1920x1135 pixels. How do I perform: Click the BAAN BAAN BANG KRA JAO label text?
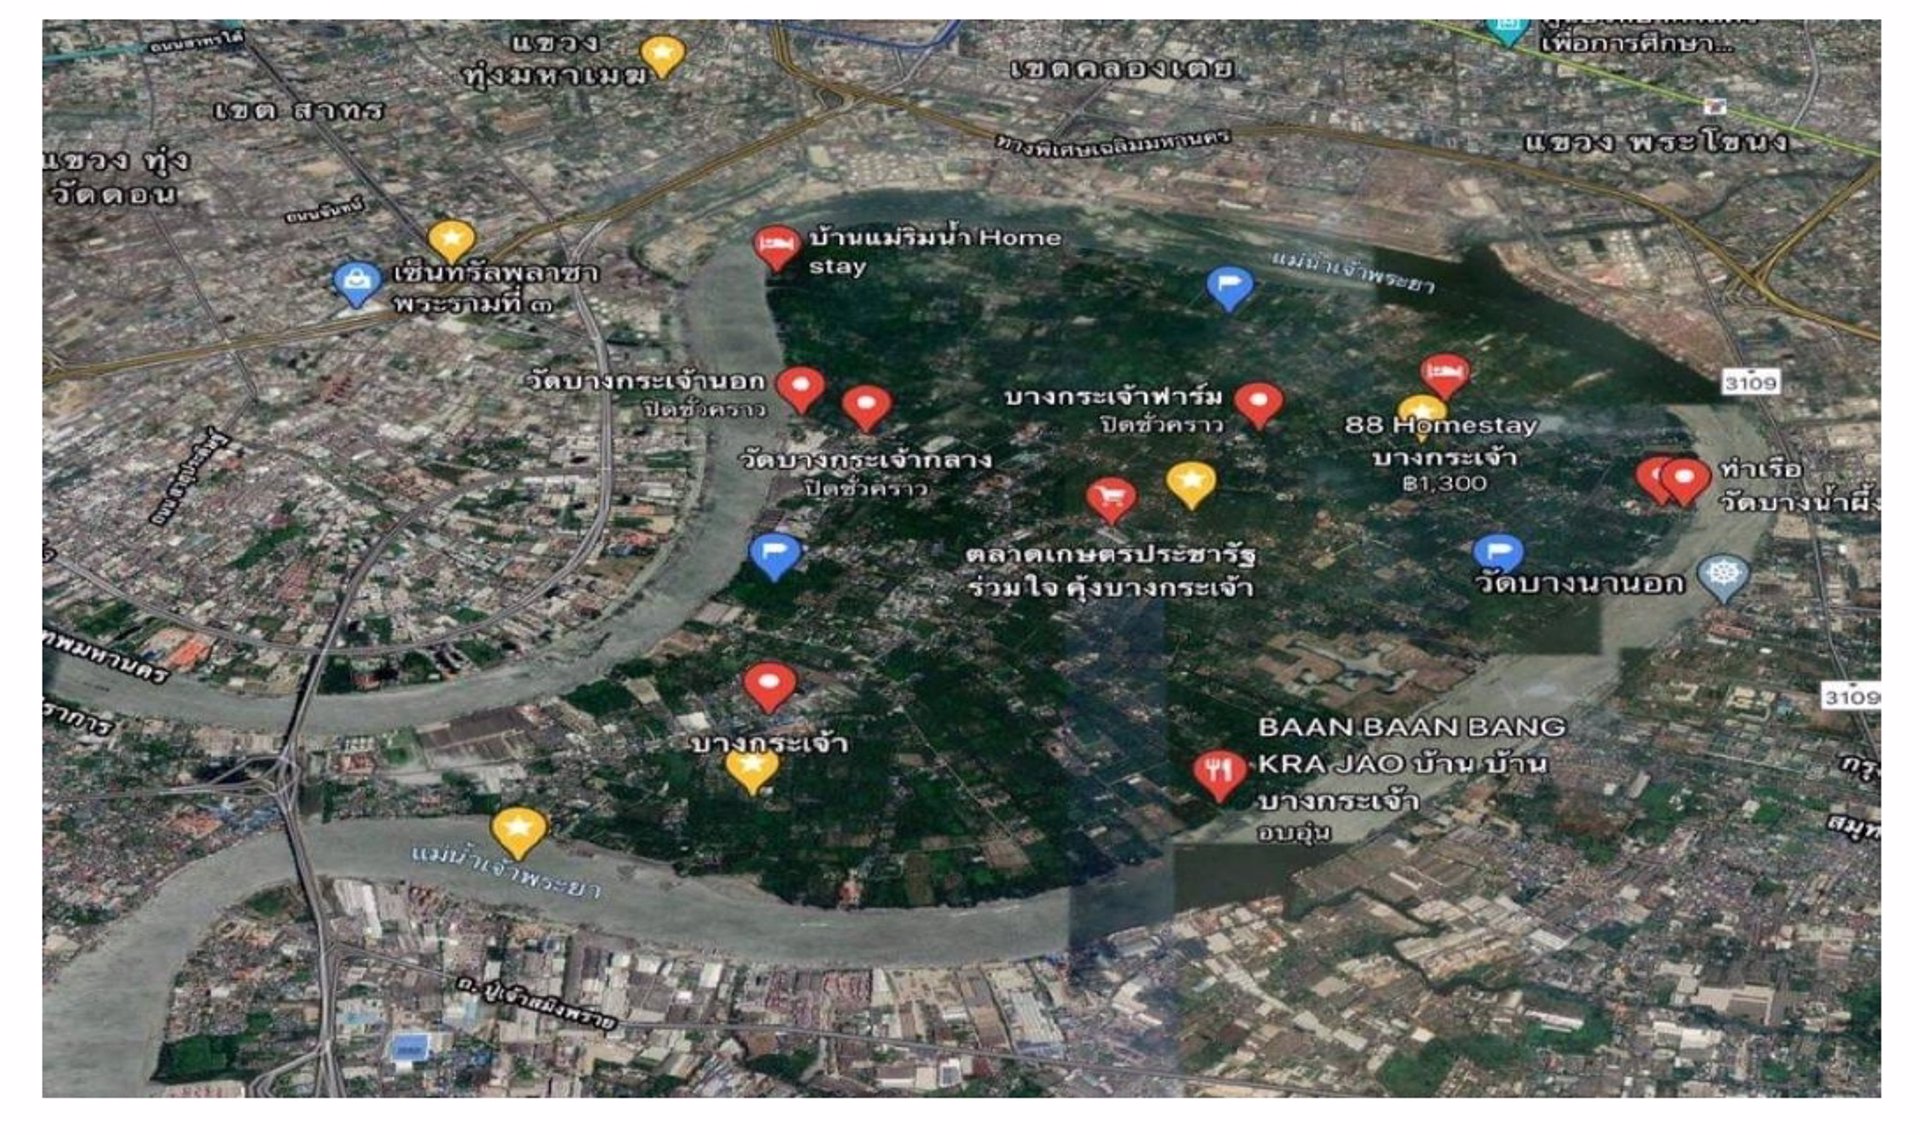click(x=1411, y=745)
